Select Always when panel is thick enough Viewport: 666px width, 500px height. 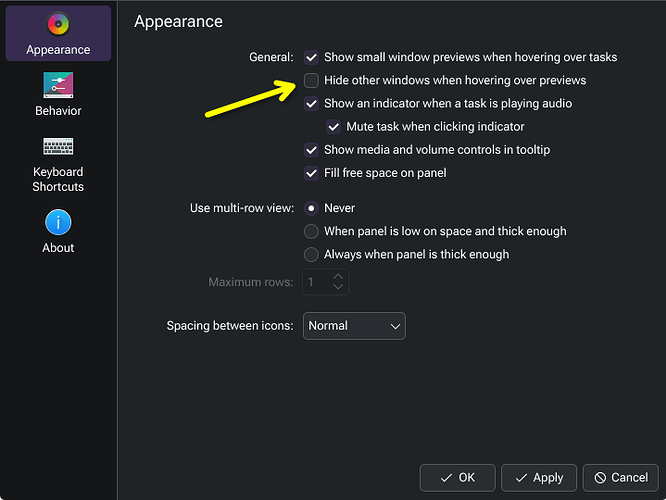pyautogui.click(x=311, y=254)
